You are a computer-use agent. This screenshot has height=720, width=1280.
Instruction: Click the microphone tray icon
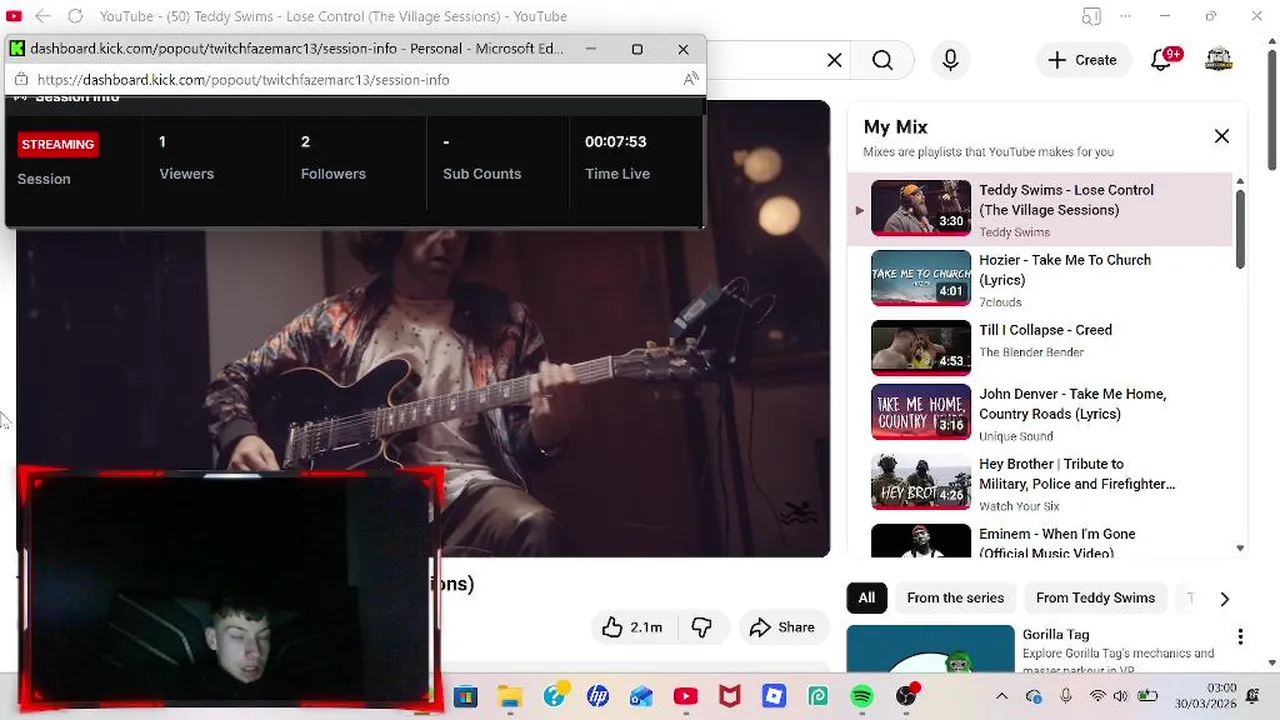1066,696
